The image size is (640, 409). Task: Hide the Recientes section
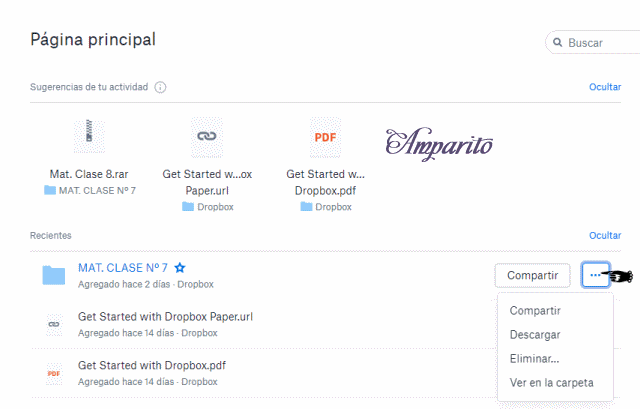[605, 235]
